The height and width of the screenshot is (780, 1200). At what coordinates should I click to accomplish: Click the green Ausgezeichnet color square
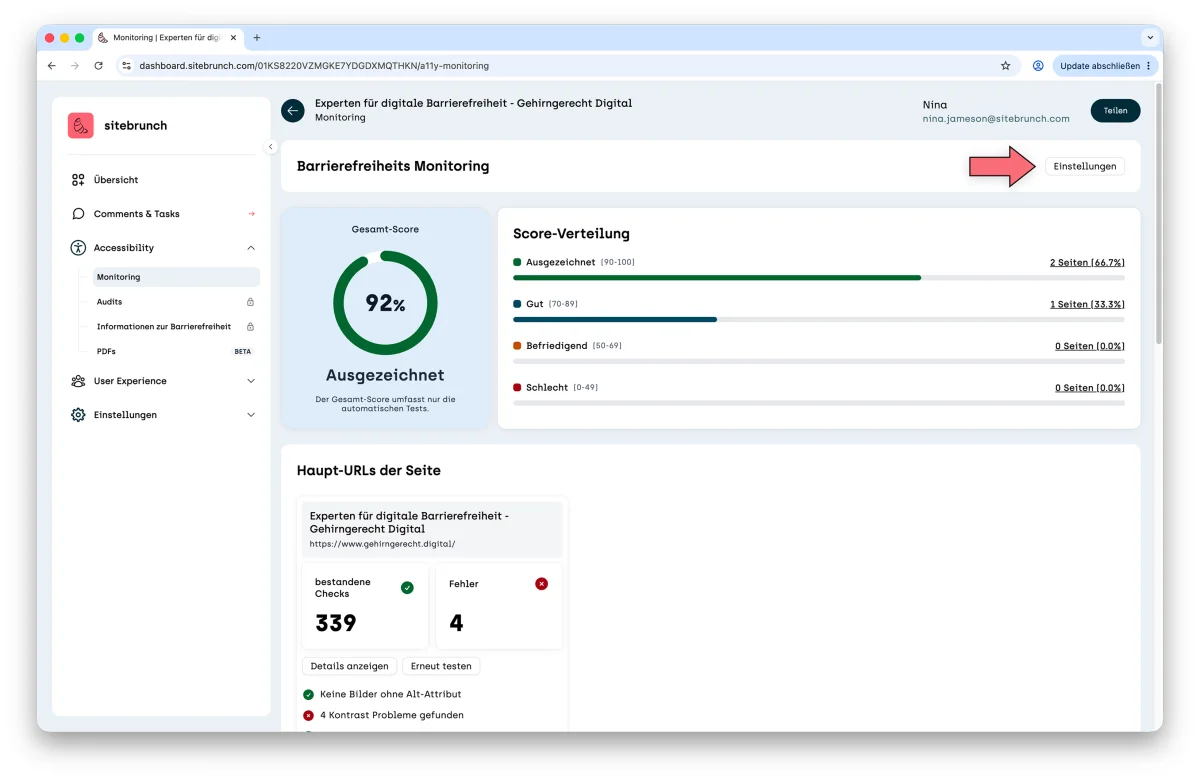[517, 262]
